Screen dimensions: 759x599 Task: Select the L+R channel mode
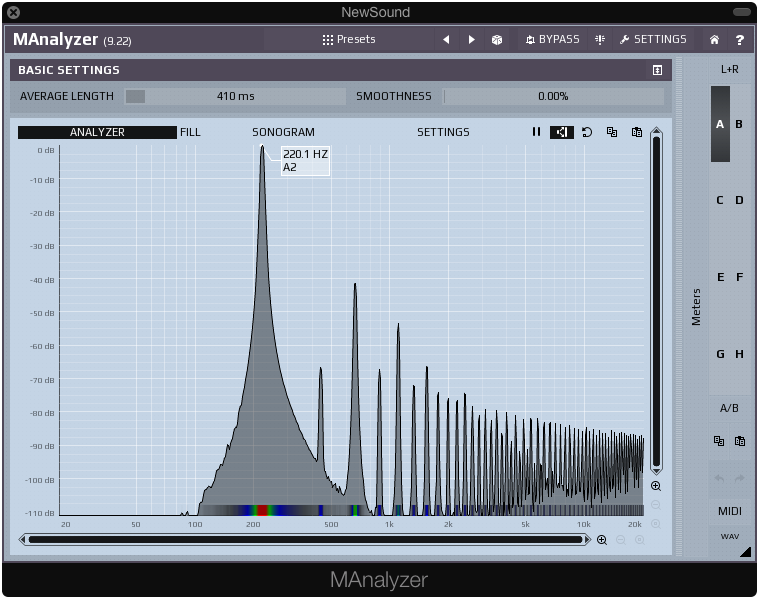click(729, 70)
